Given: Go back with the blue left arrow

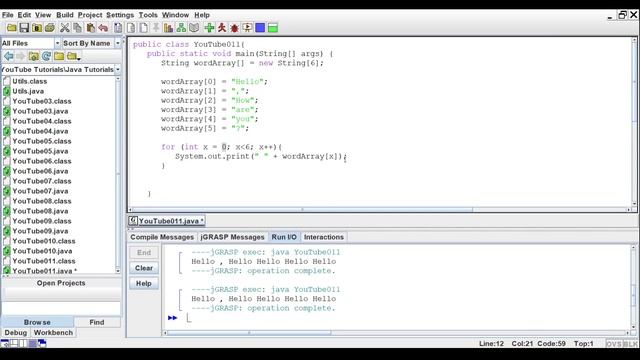Looking at the screenshot, I should pos(8,56).
